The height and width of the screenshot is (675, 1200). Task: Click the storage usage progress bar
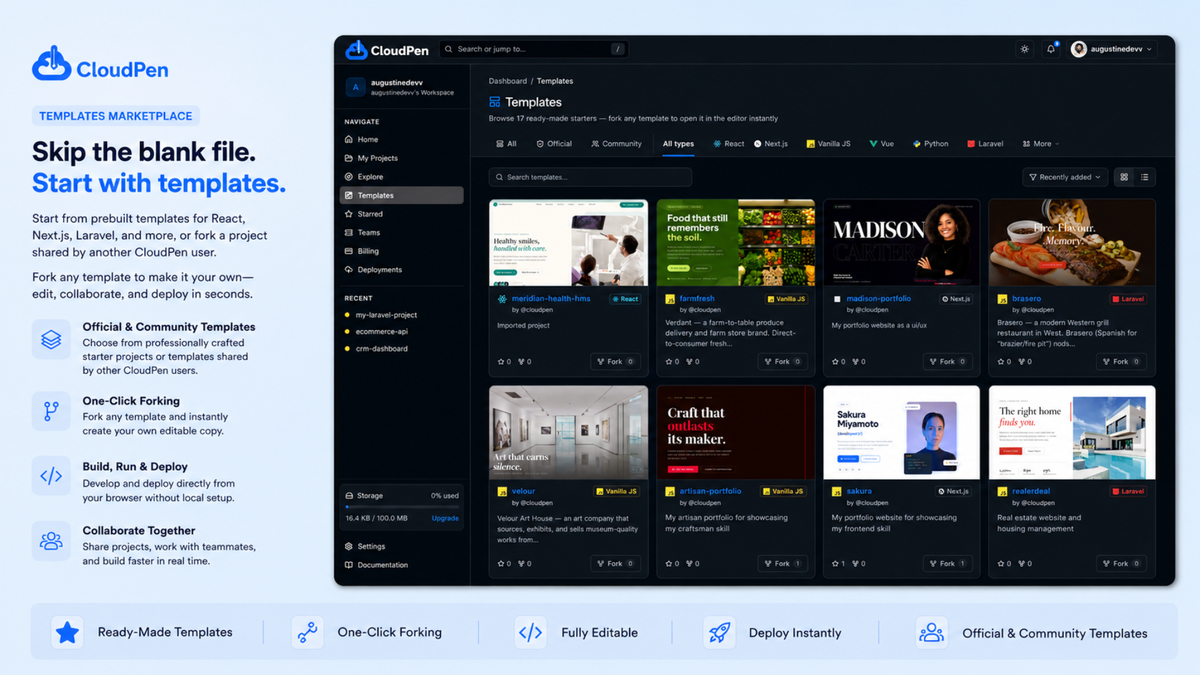click(402, 507)
